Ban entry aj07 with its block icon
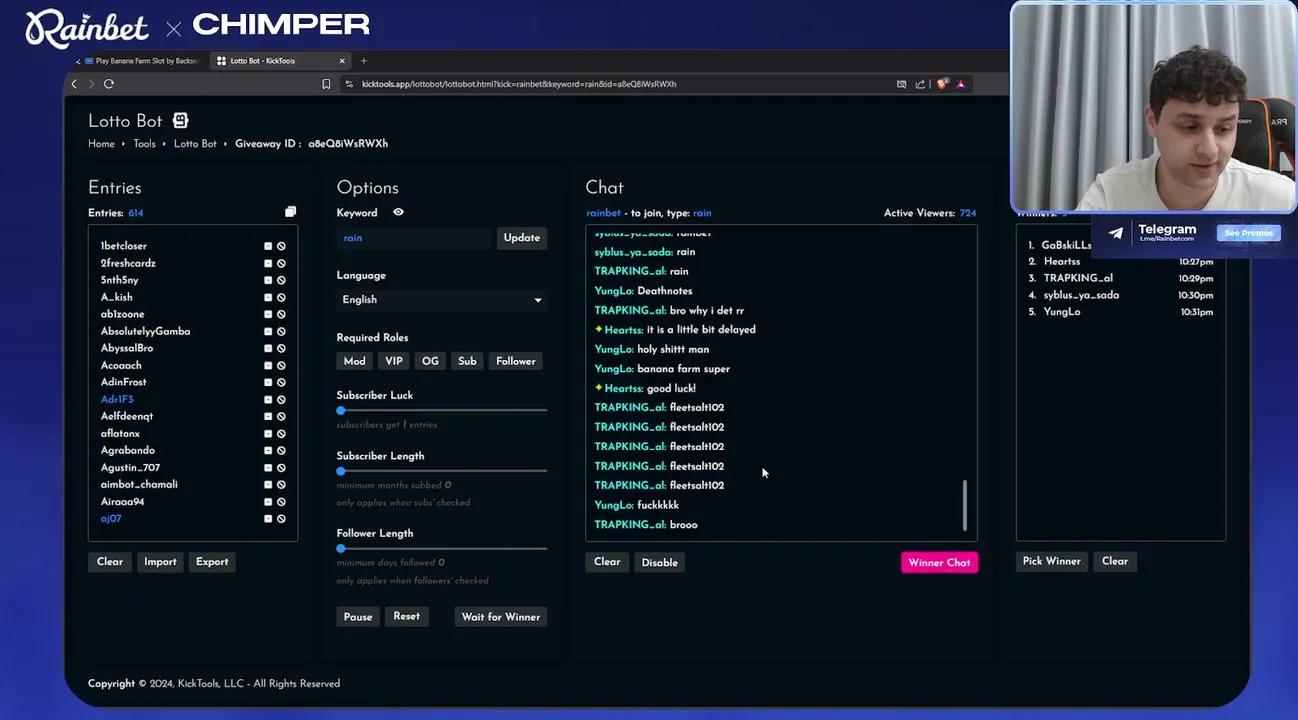This screenshot has height=720, width=1298. (x=281, y=518)
